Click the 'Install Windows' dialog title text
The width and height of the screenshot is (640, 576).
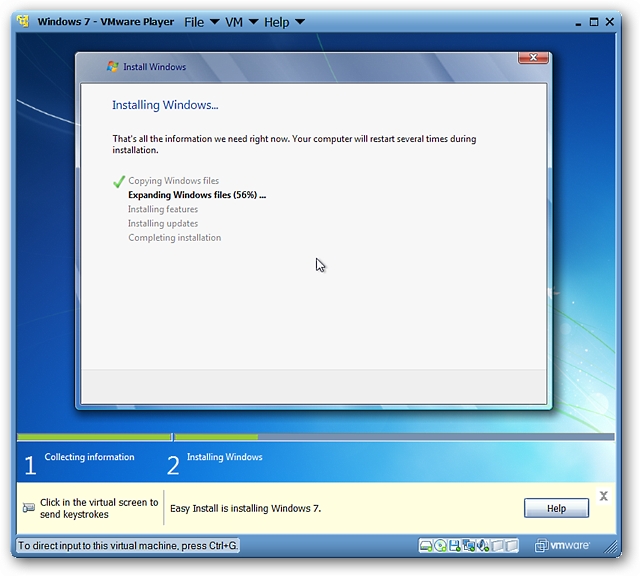(x=155, y=67)
